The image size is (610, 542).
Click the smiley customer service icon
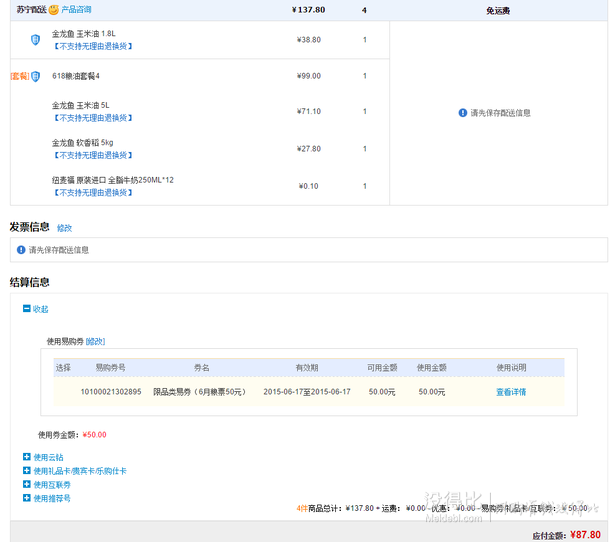[54, 10]
